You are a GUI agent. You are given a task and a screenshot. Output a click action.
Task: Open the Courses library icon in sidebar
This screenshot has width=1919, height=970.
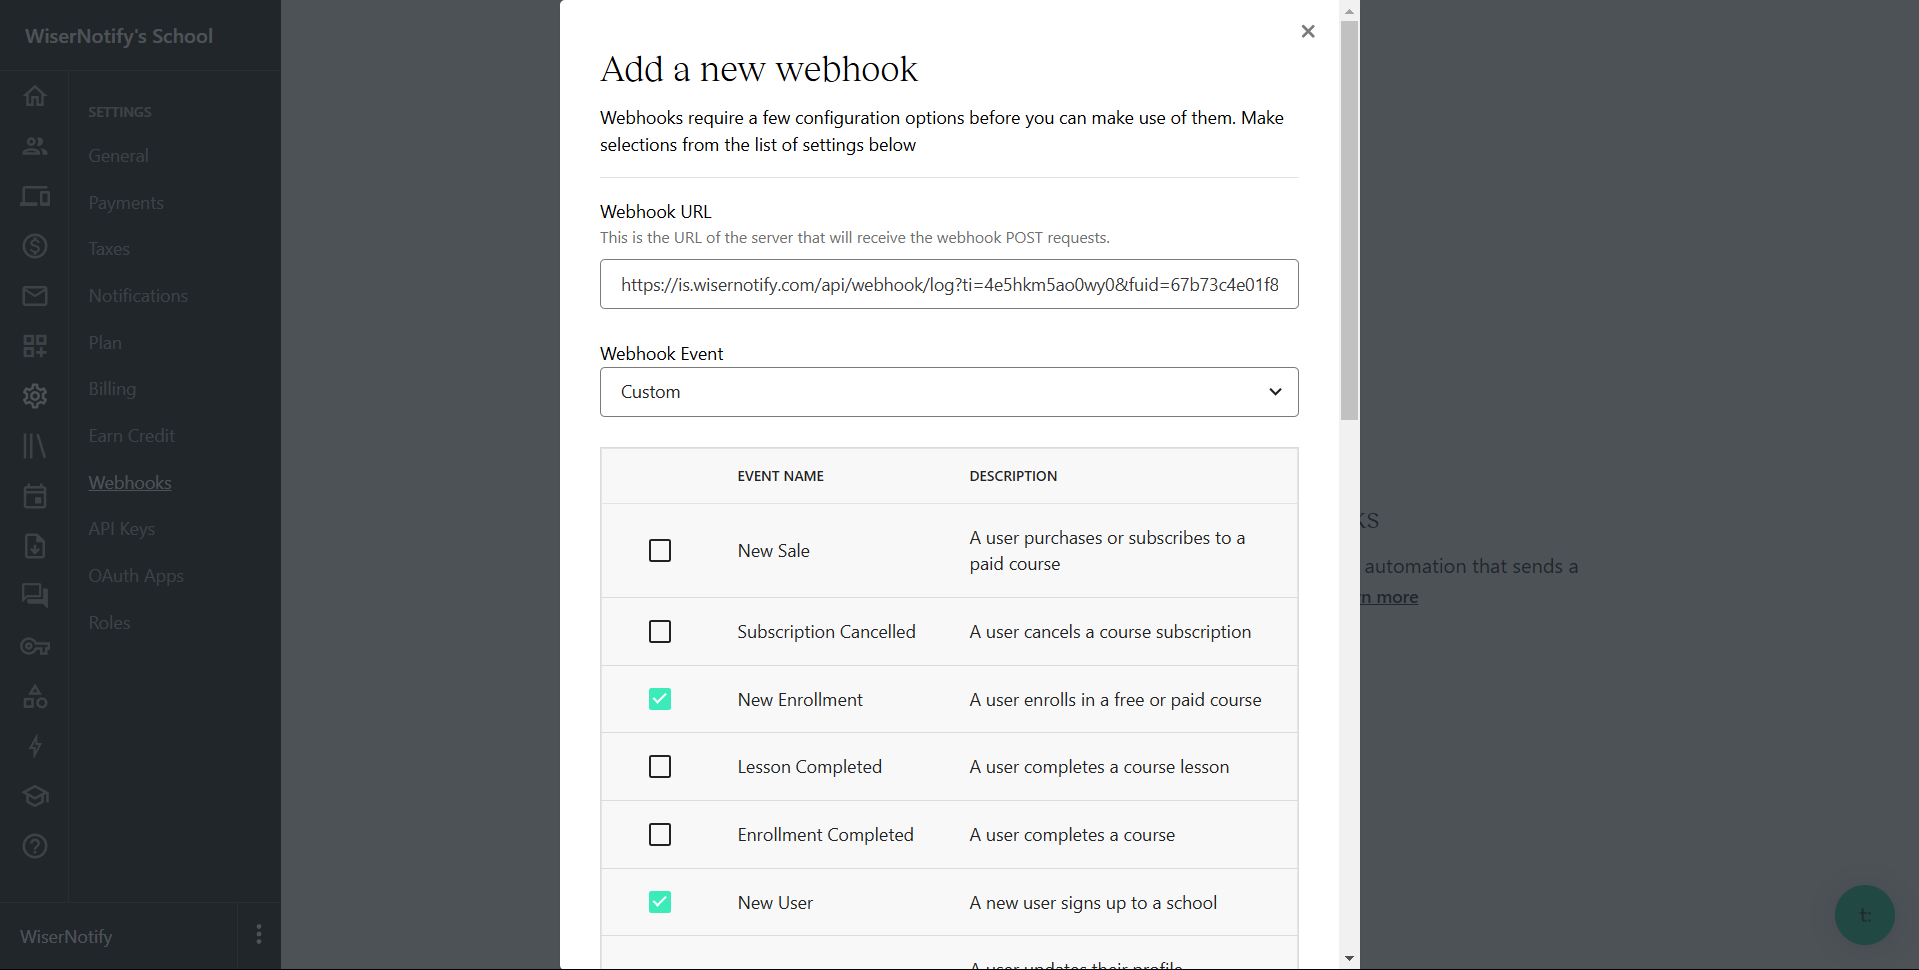[x=35, y=446]
